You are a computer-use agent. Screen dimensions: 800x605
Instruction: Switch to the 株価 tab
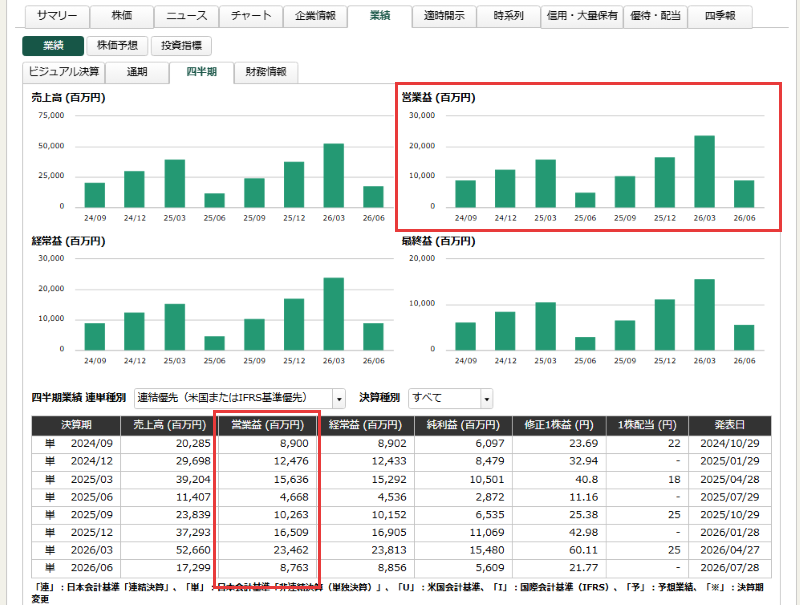click(122, 16)
